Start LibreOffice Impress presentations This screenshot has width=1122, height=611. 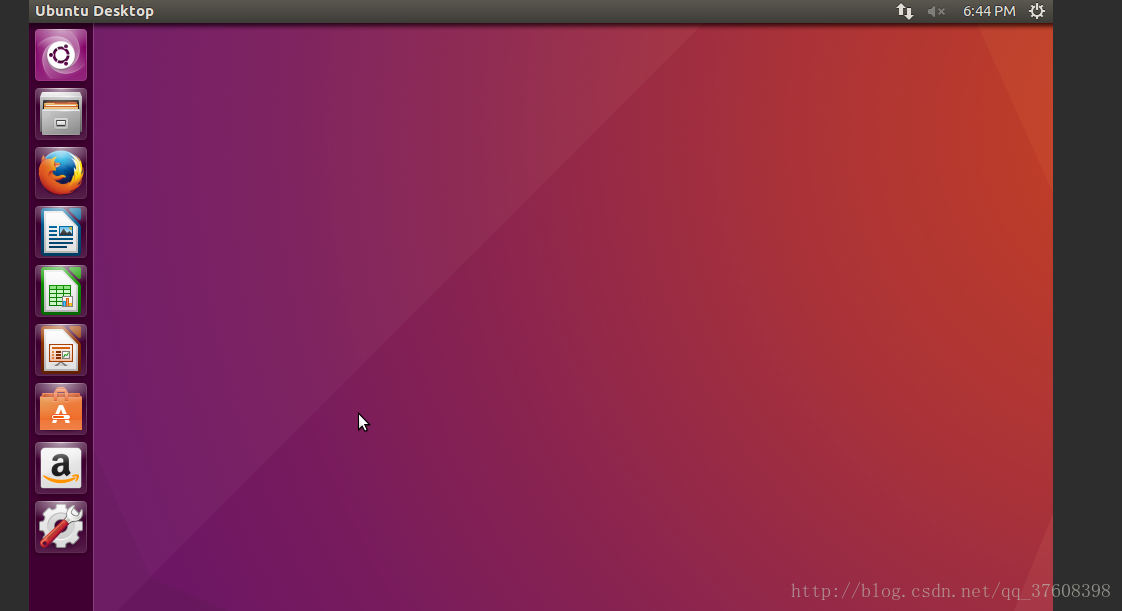click(59, 349)
